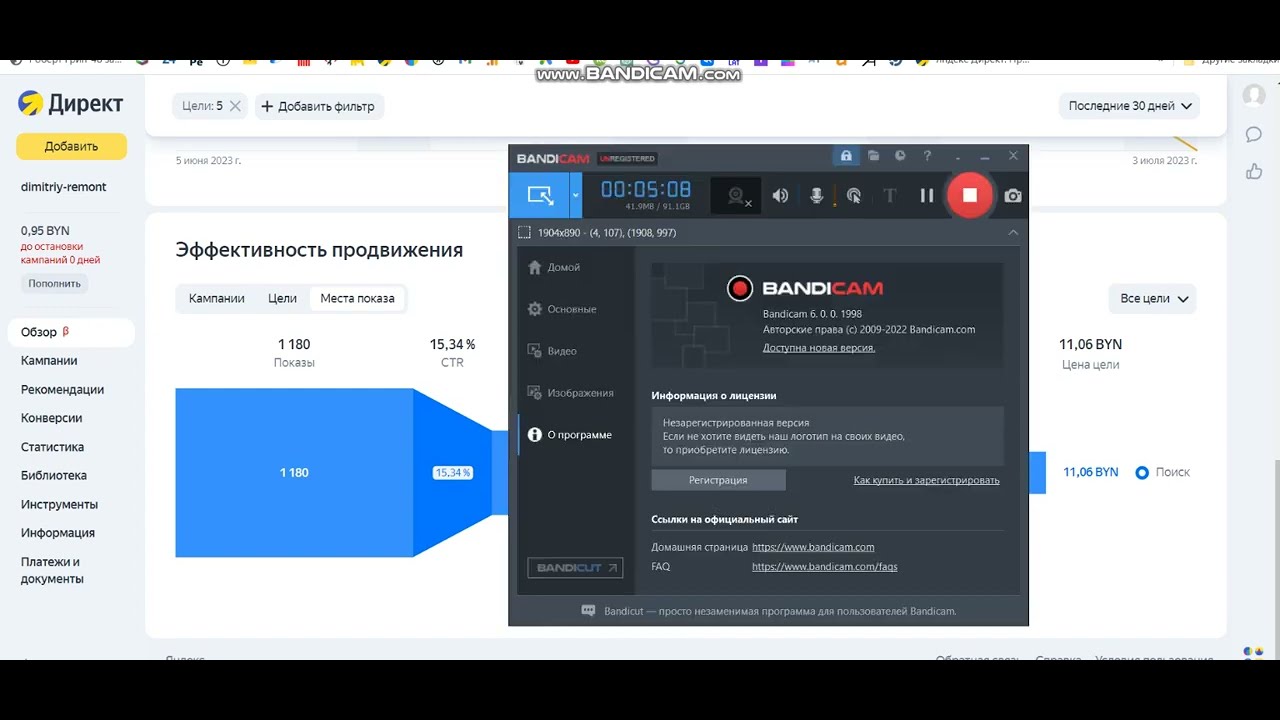Click the yellow Добавить button

click(x=71, y=146)
